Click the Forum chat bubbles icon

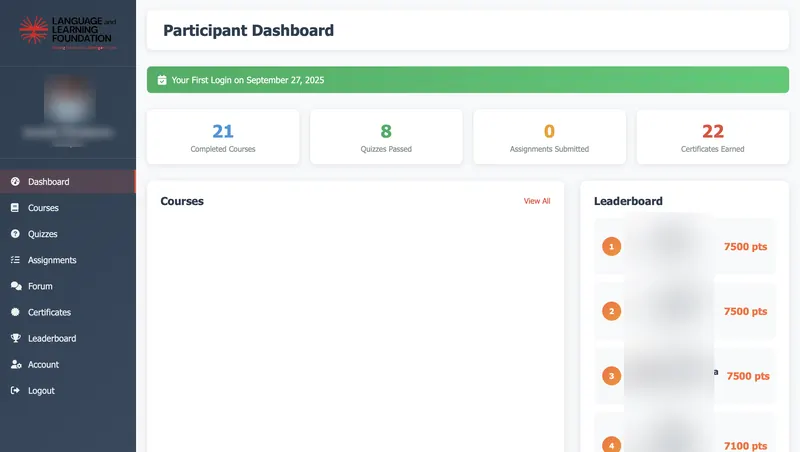coord(16,286)
